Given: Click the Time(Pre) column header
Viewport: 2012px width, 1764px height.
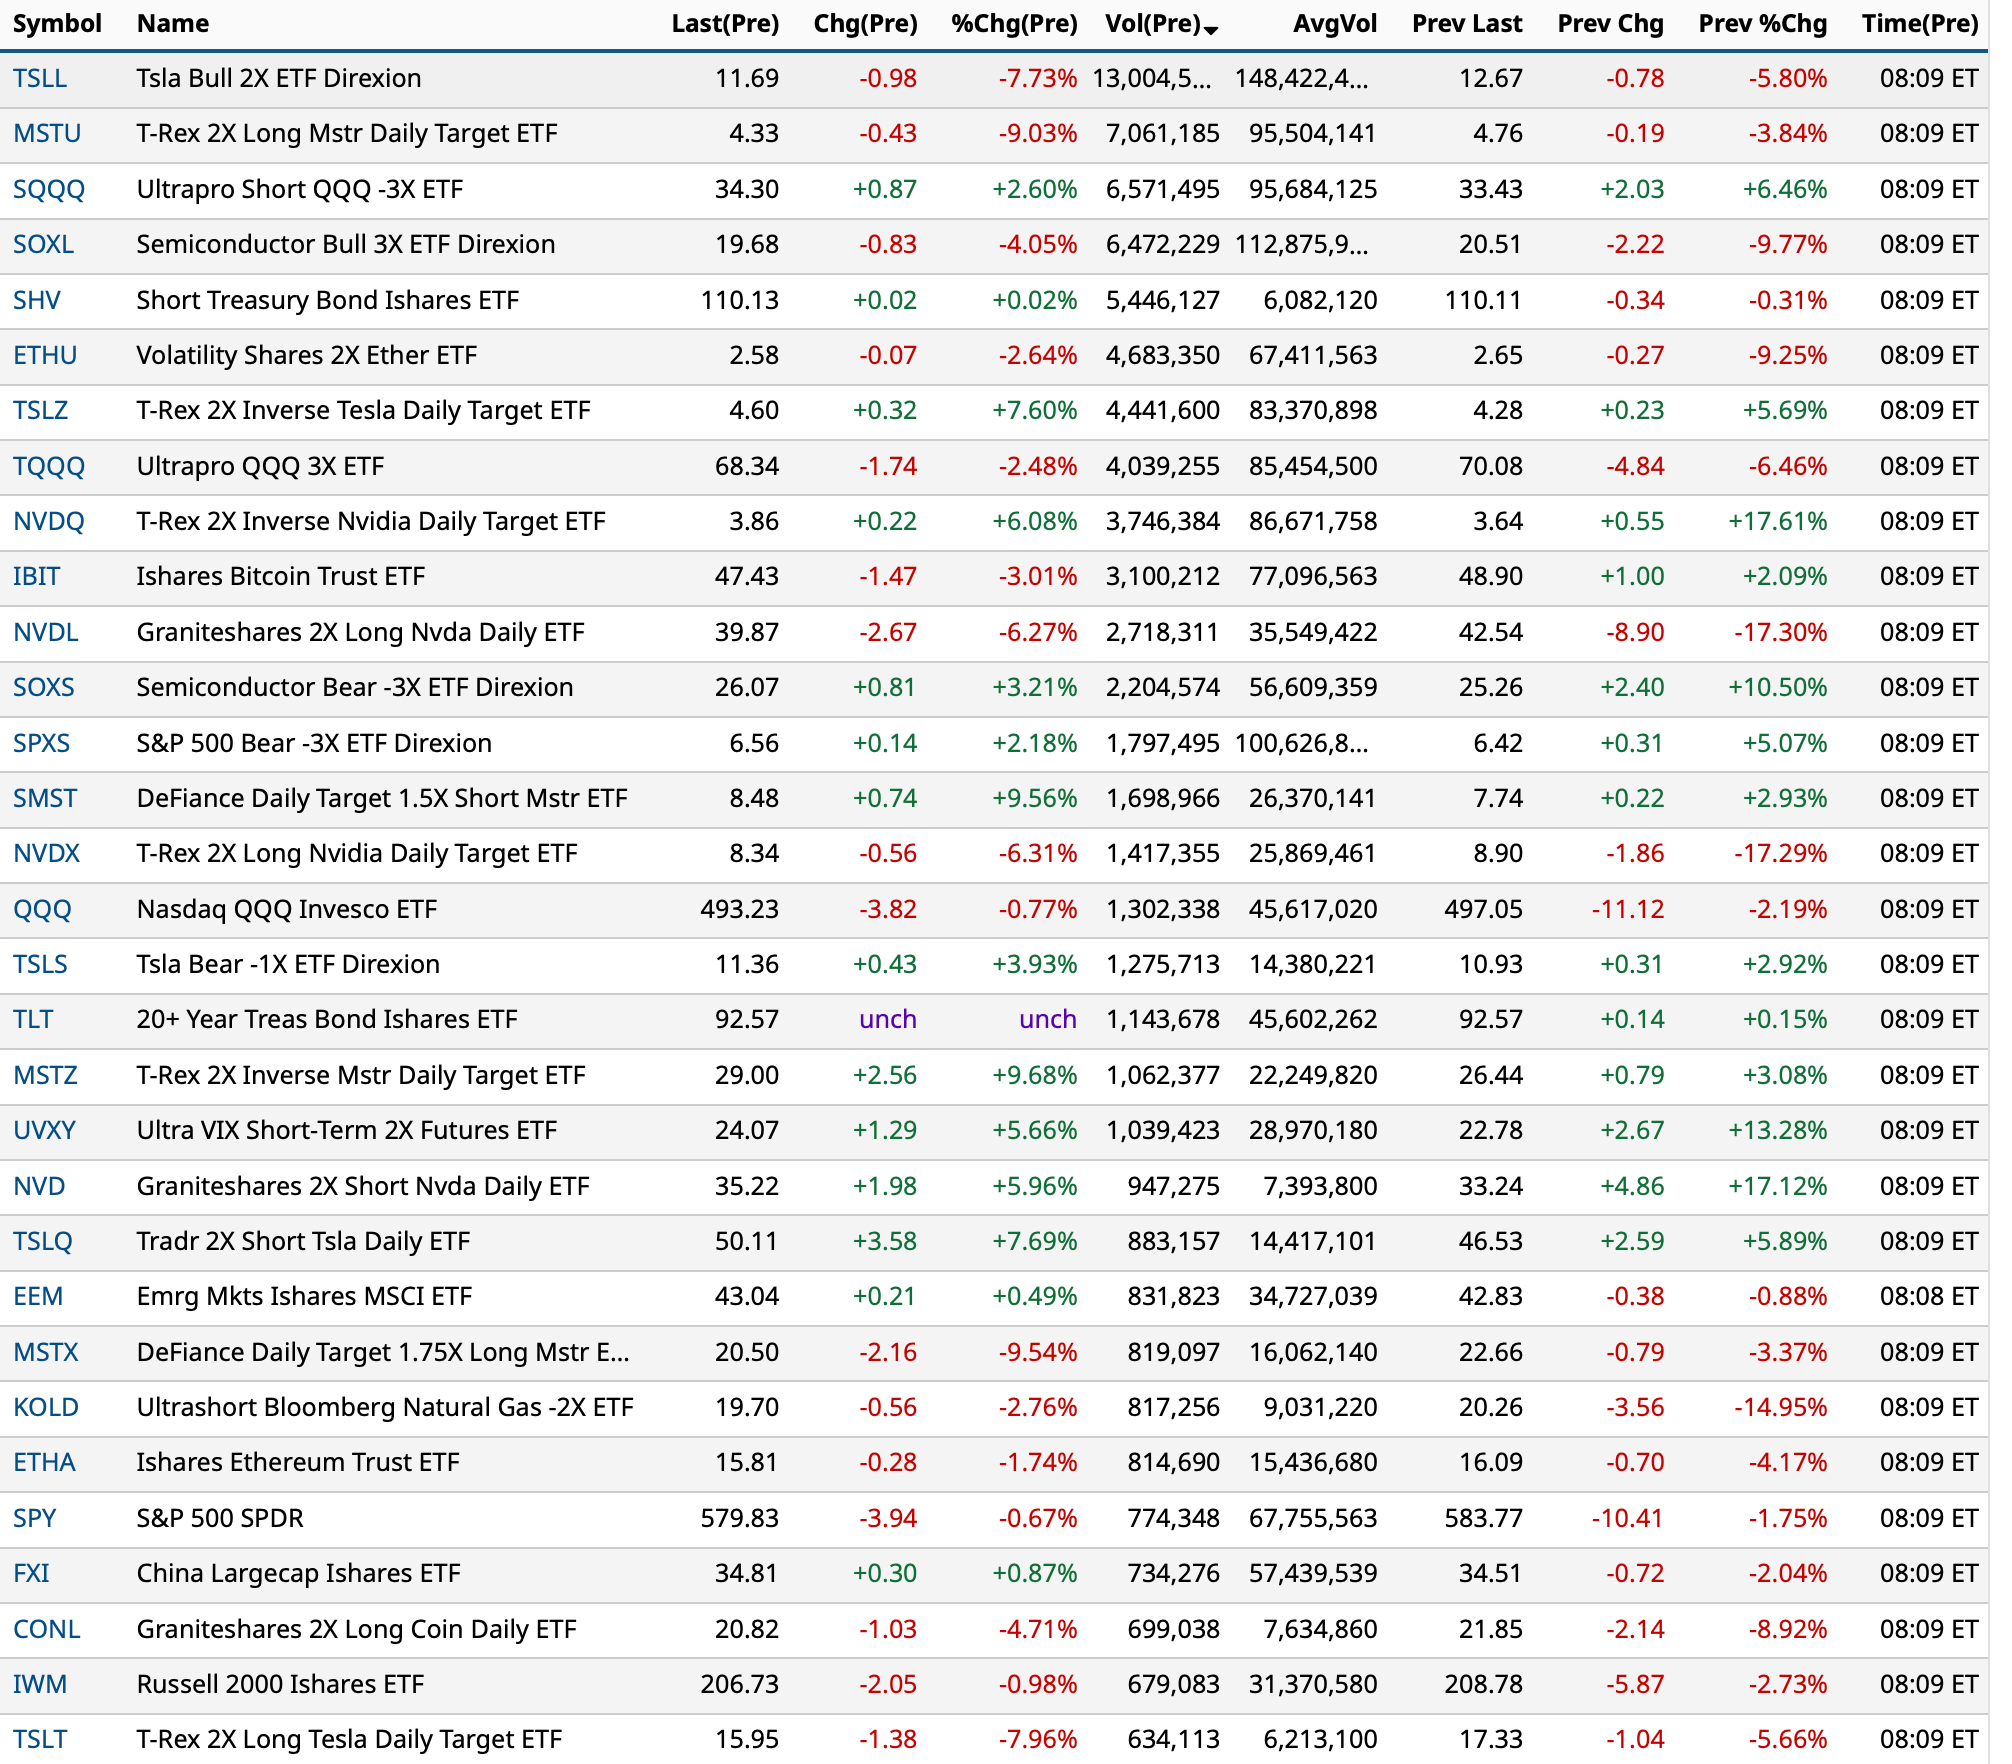Looking at the screenshot, I should pos(1919,24).
